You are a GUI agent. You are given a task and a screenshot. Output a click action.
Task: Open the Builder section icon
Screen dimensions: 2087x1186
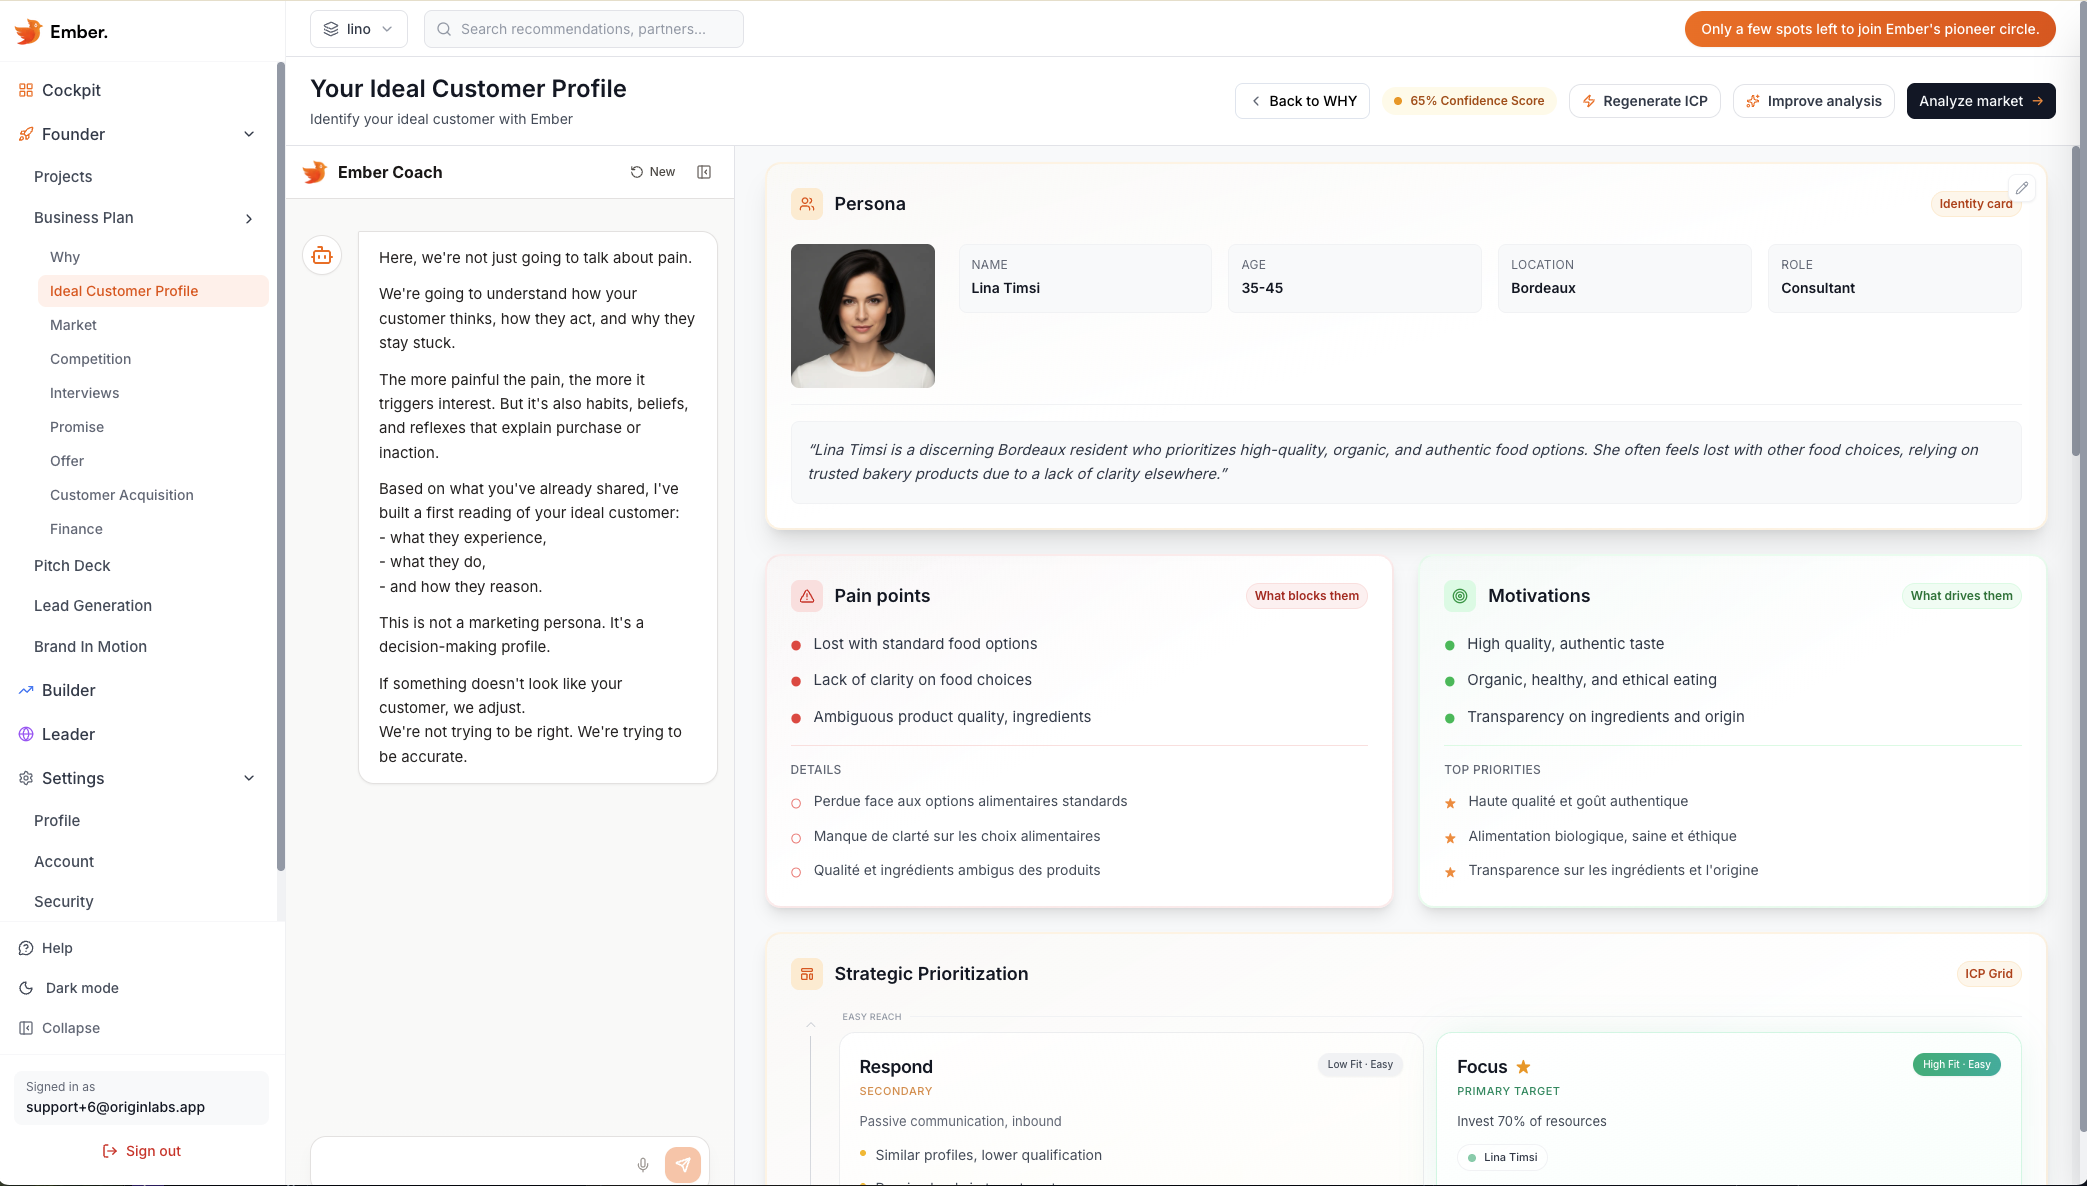point(25,690)
